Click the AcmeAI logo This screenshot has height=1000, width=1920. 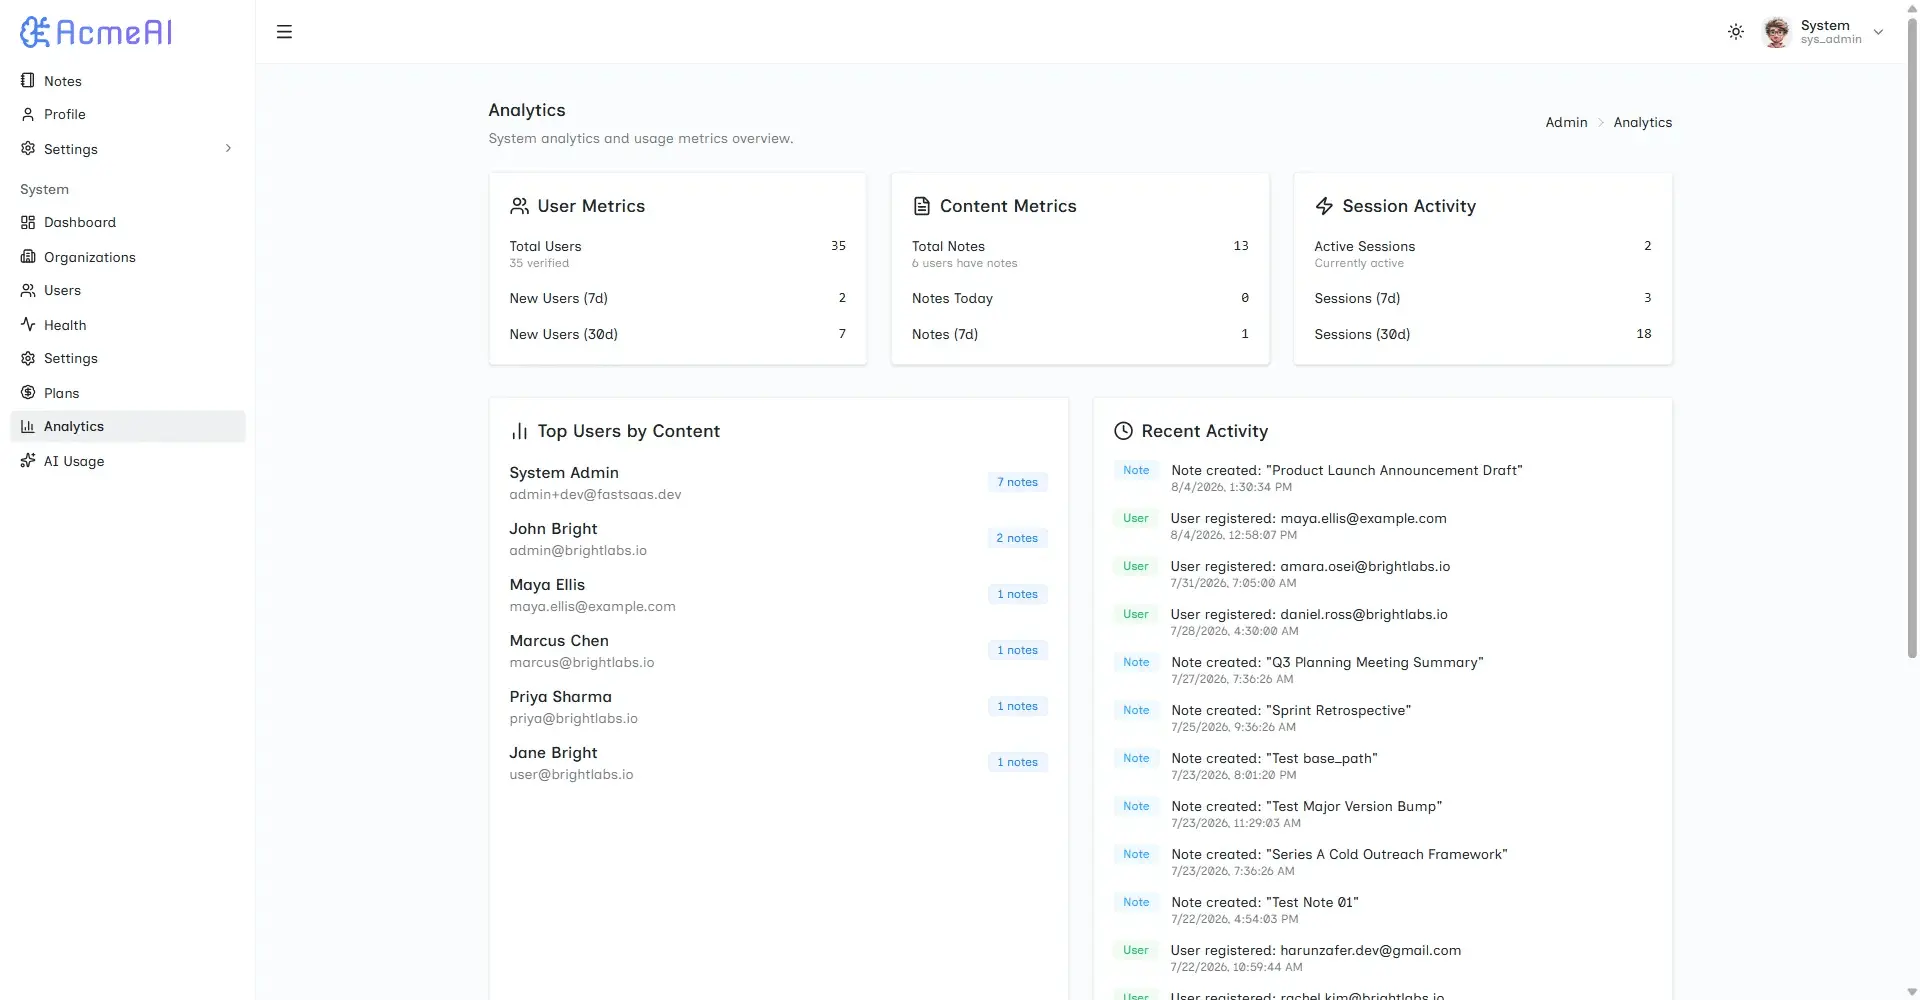(x=96, y=32)
